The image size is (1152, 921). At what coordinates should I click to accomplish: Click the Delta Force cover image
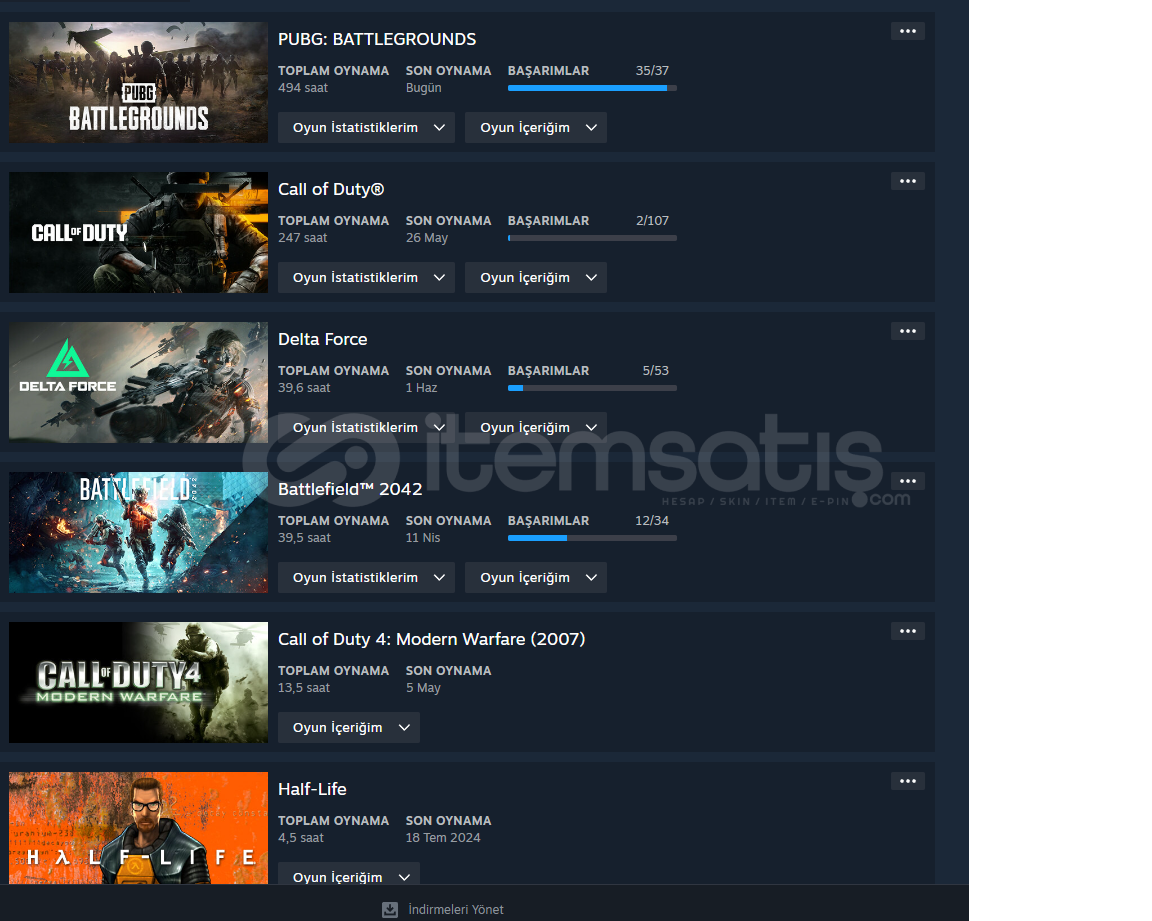(x=138, y=382)
